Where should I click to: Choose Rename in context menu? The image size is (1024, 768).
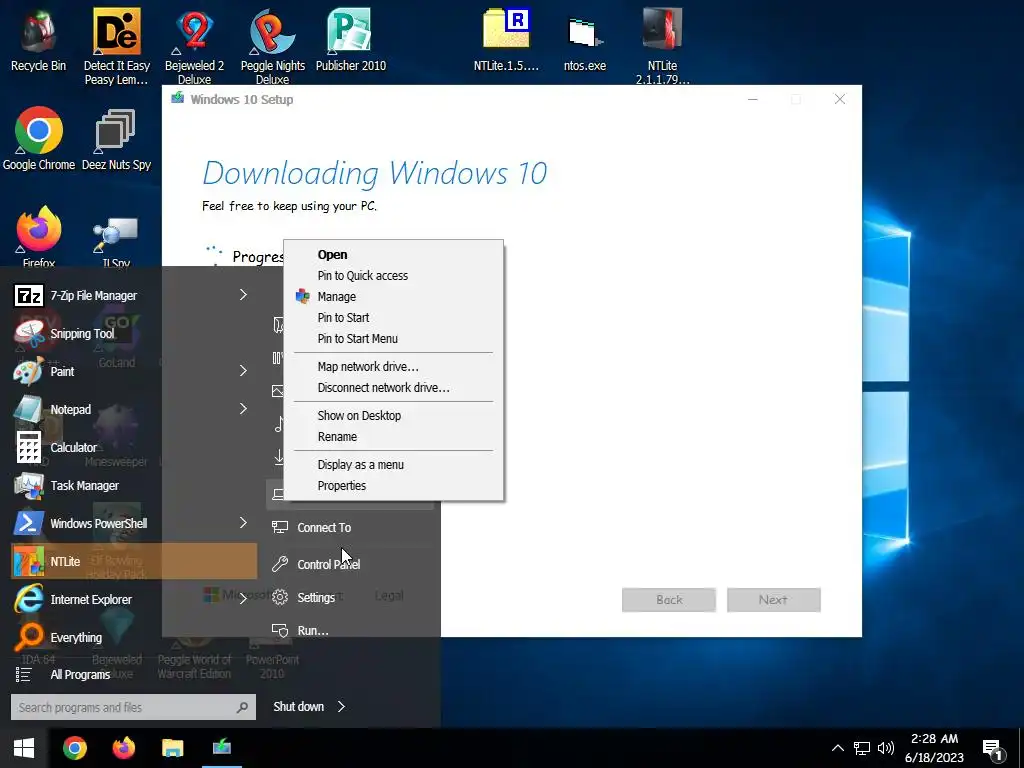(x=393, y=436)
